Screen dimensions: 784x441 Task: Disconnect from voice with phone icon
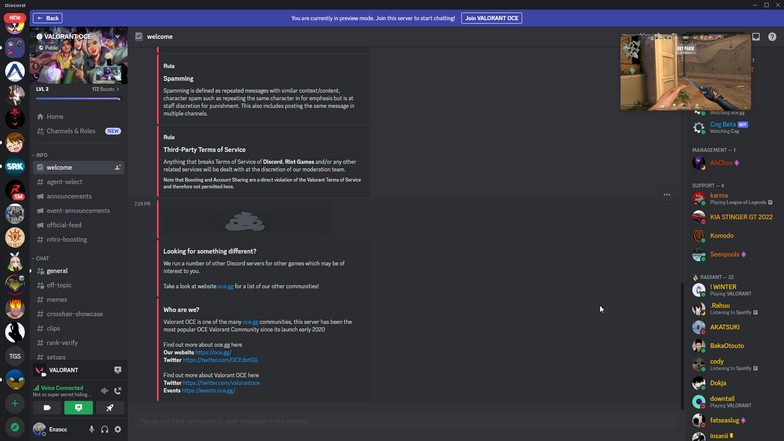pyautogui.click(x=118, y=390)
